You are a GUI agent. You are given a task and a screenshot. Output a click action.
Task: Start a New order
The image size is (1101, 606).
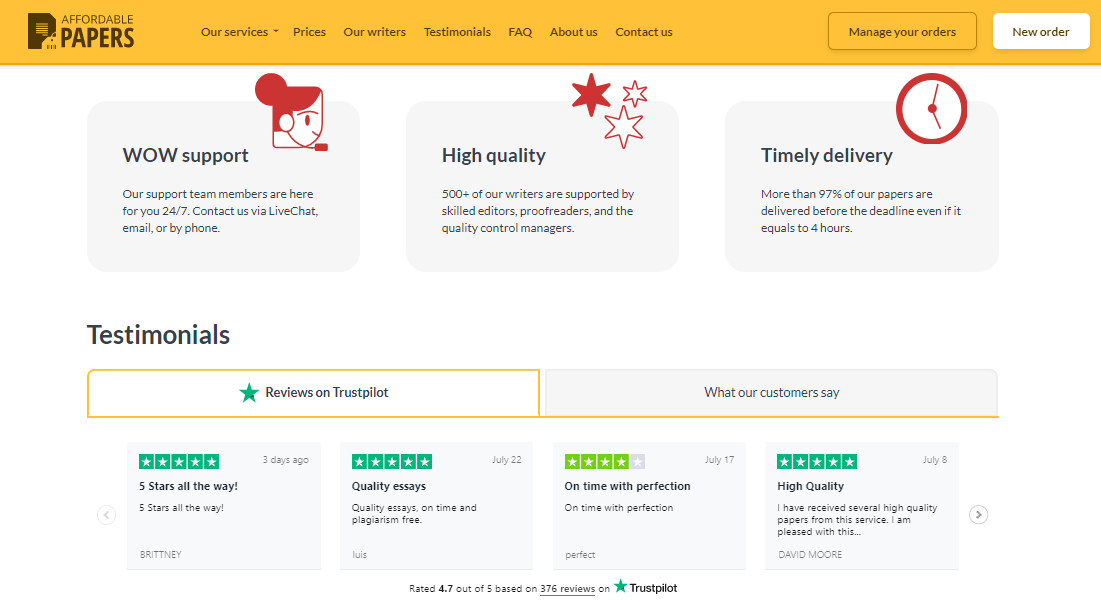click(1040, 32)
